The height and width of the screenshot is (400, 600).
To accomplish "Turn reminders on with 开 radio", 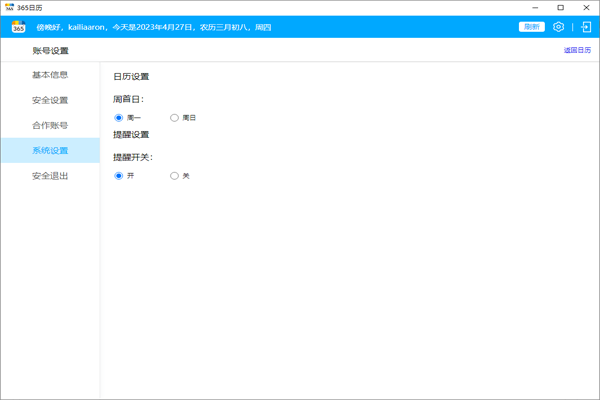I will point(119,176).
